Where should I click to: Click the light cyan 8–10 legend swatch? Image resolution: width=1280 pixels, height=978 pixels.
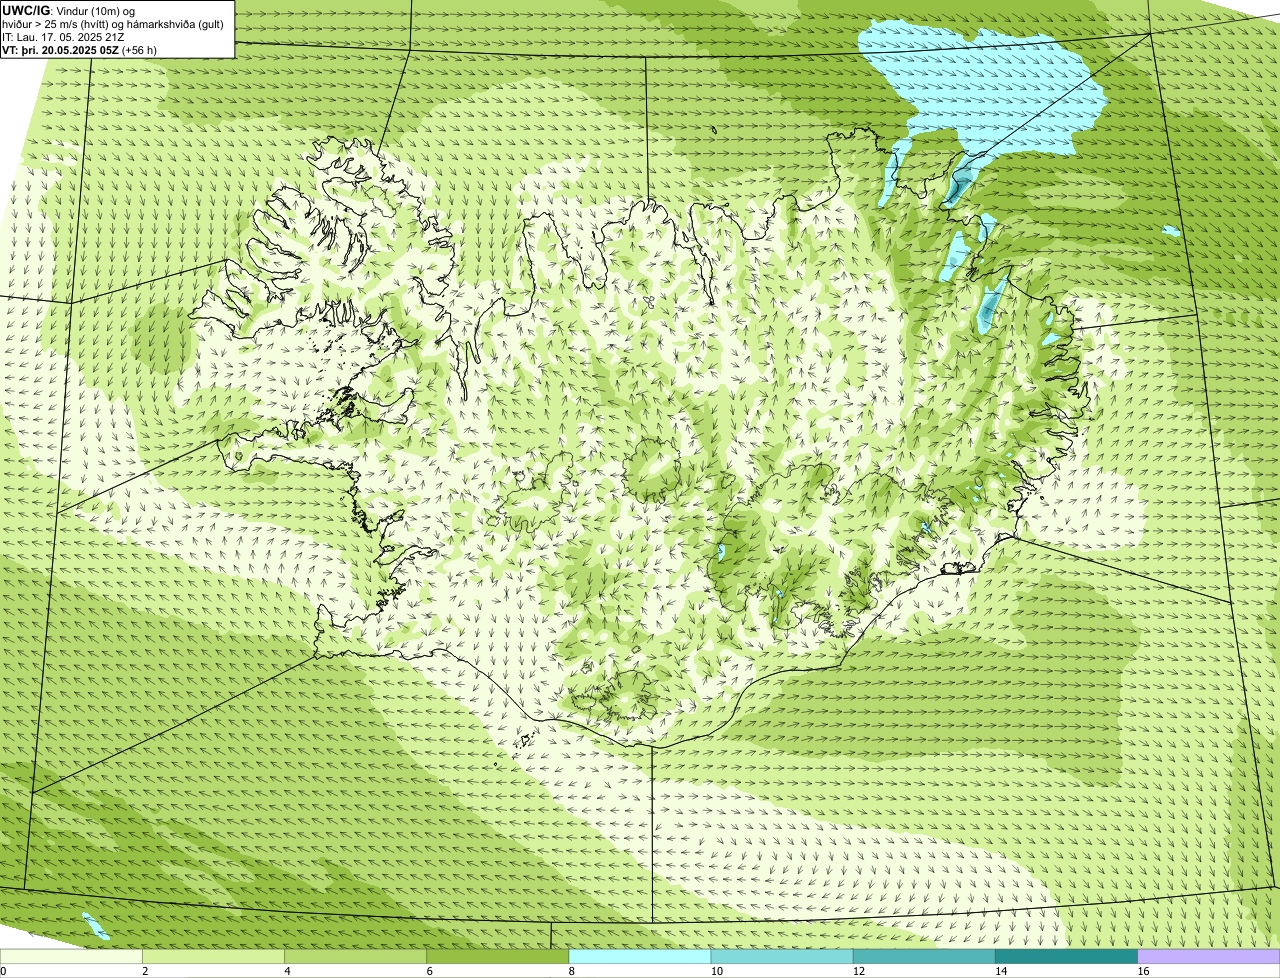[640, 956]
